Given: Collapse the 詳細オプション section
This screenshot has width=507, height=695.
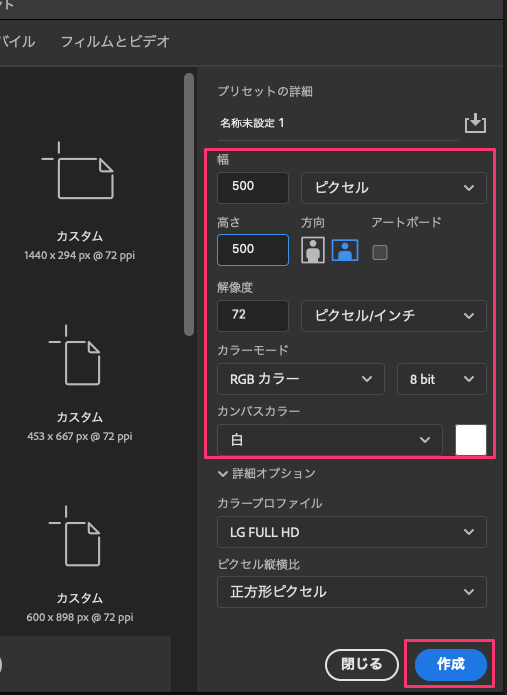Looking at the screenshot, I should click(267, 473).
